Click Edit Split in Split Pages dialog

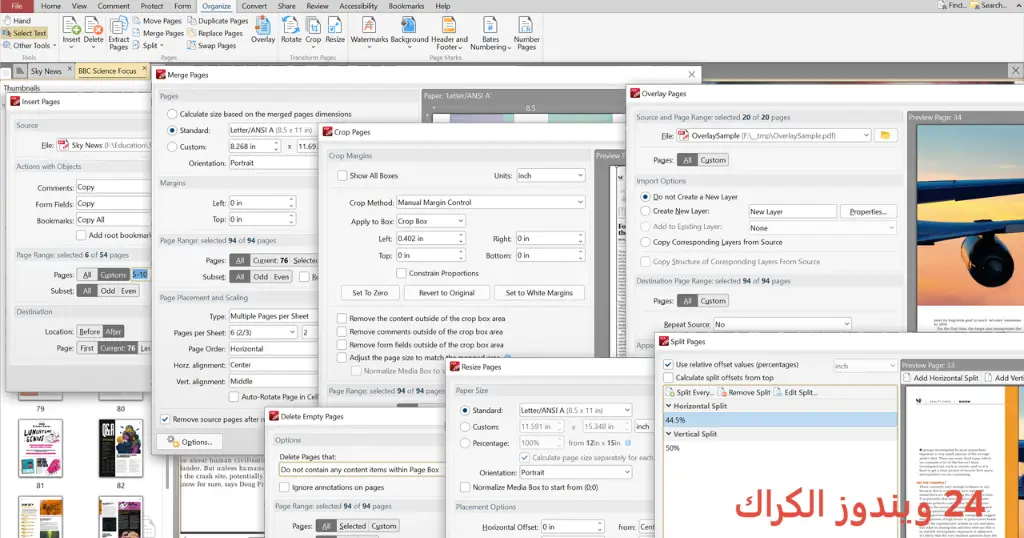[795, 392]
